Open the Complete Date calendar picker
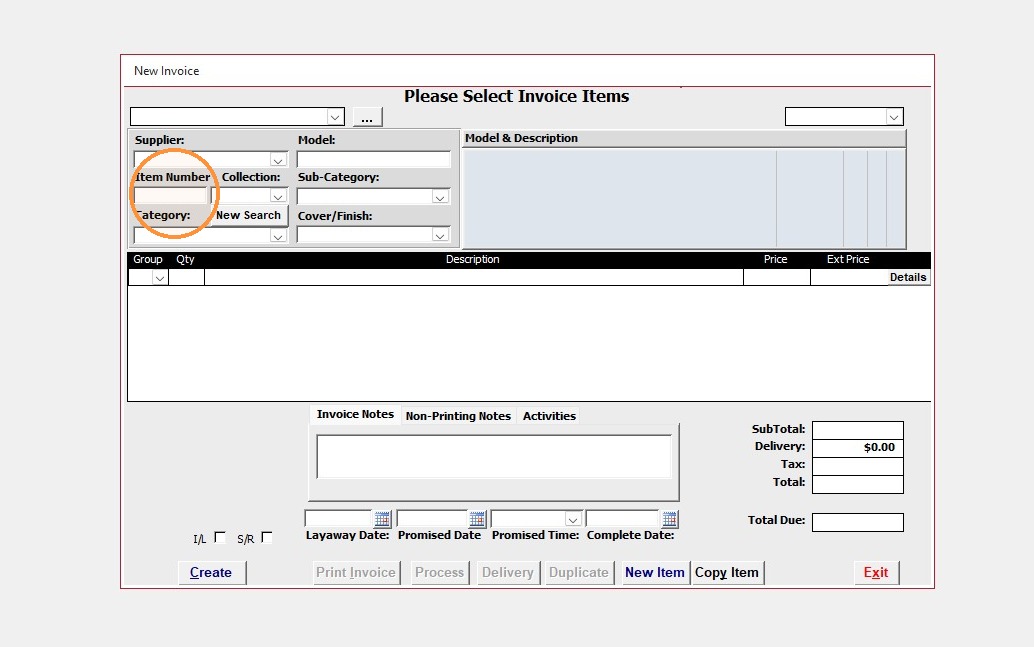The image size is (1034, 647). click(669, 519)
